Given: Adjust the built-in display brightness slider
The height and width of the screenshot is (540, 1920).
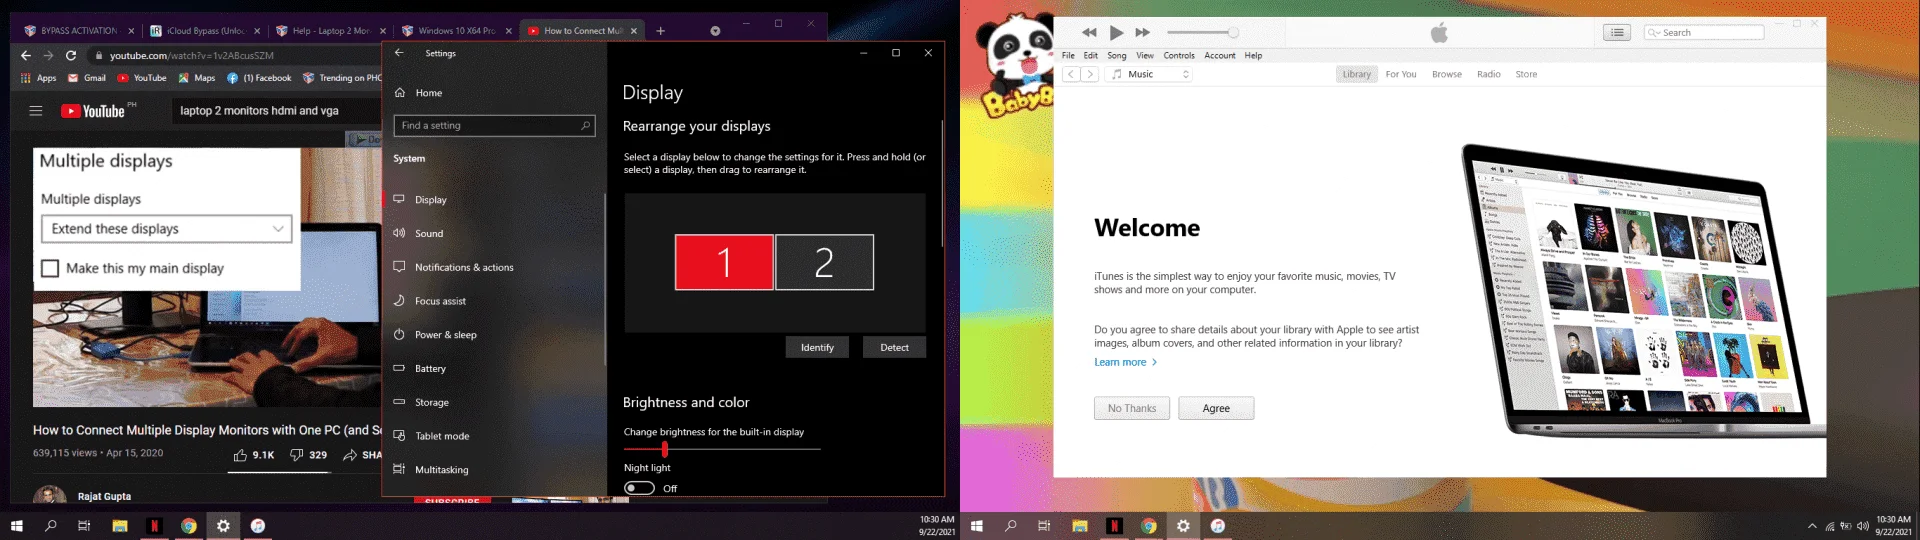Looking at the screenshot, I should (722, 449).
